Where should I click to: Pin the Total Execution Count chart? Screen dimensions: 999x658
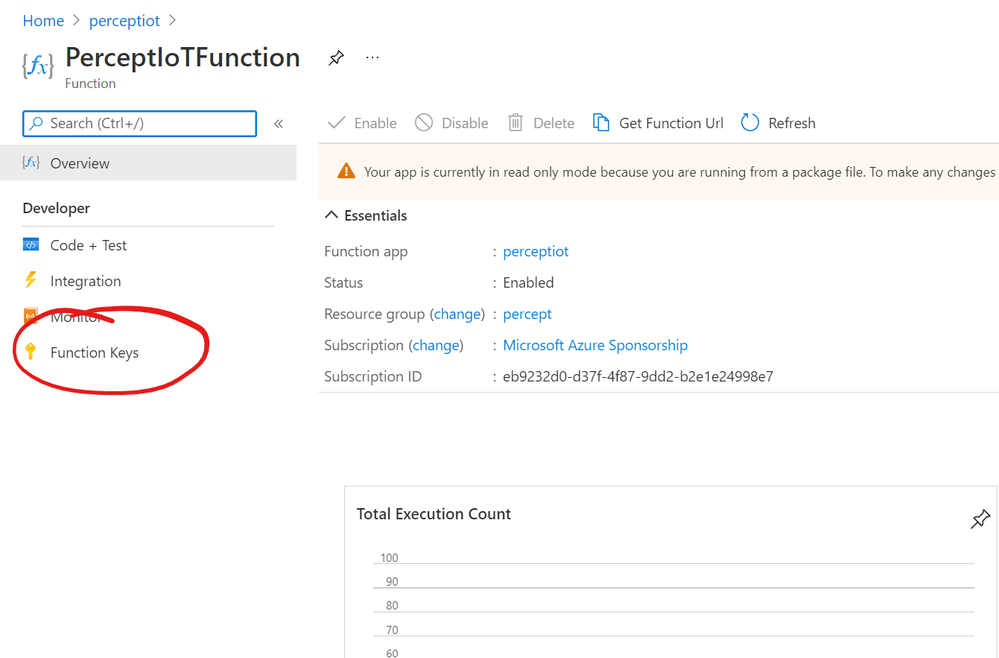(x=980, y=519)
